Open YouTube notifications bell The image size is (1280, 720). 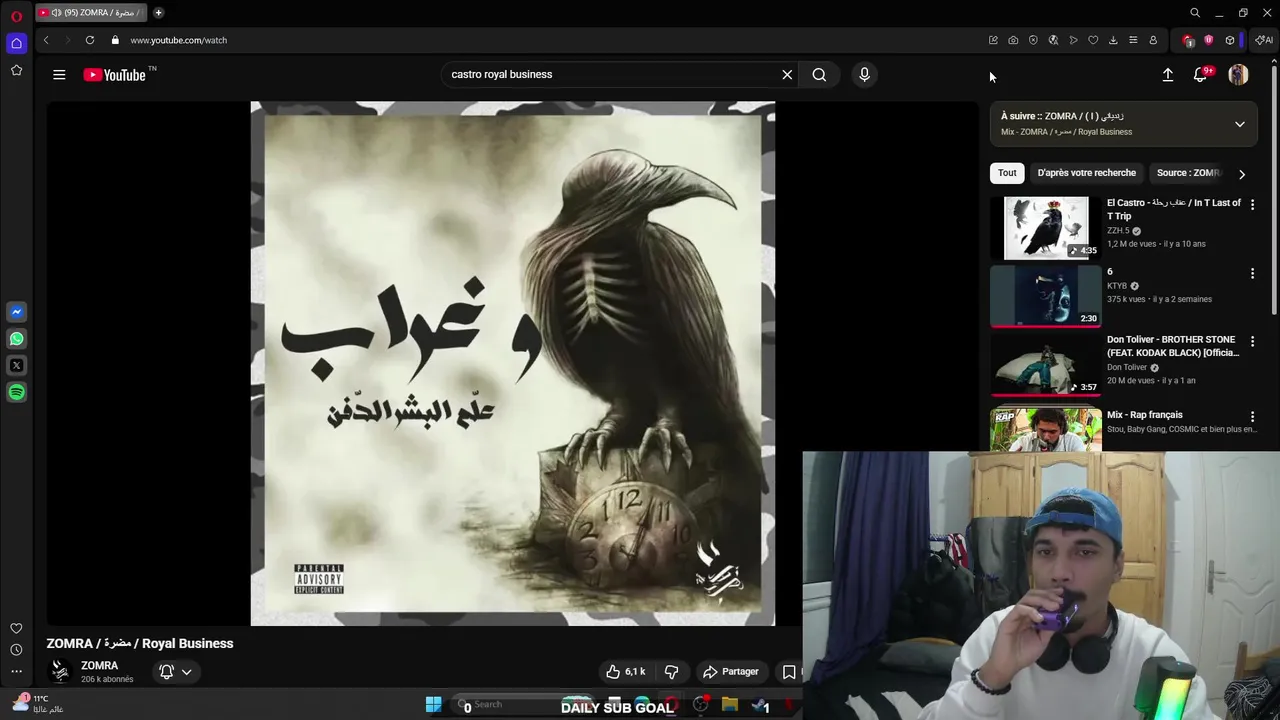point(1201,75)
